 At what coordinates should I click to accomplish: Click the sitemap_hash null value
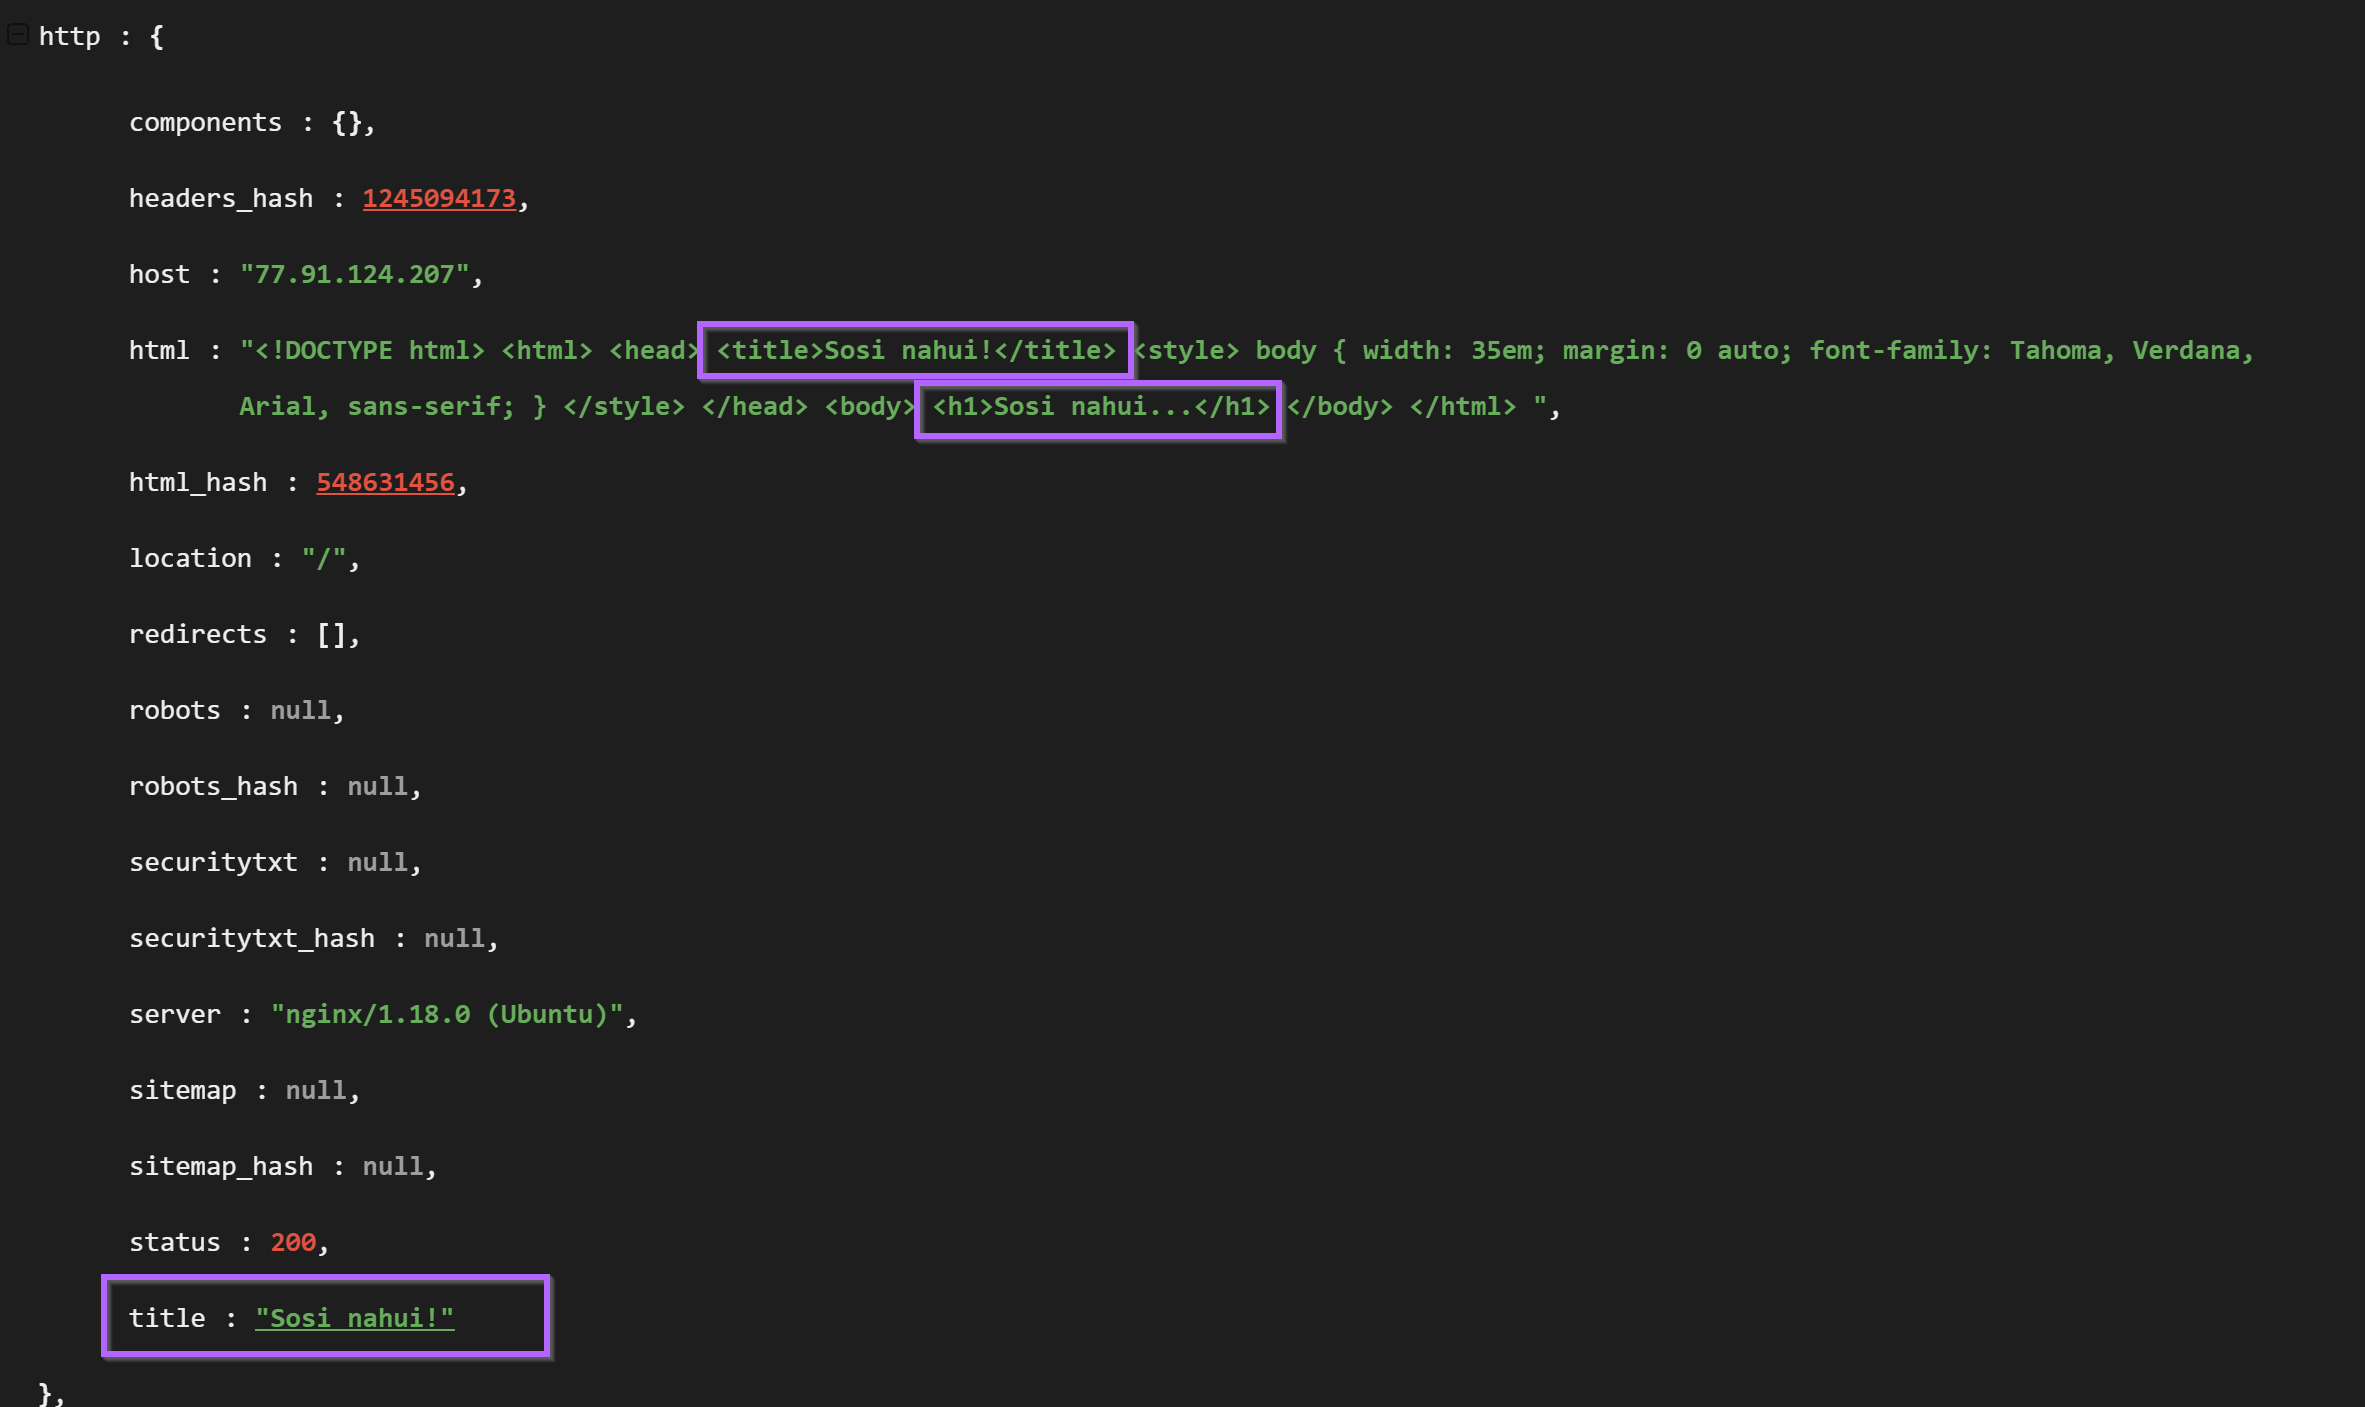(392, 1167)
